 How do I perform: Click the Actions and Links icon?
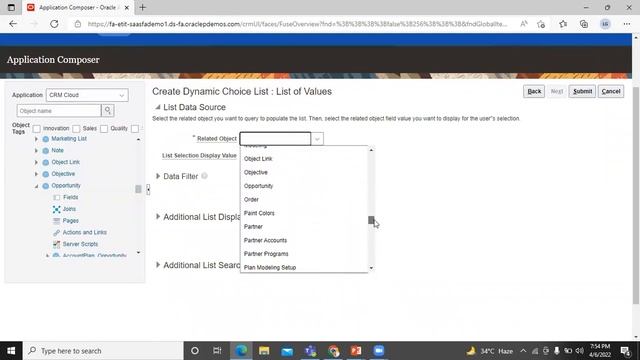click(x=57, y=232)
